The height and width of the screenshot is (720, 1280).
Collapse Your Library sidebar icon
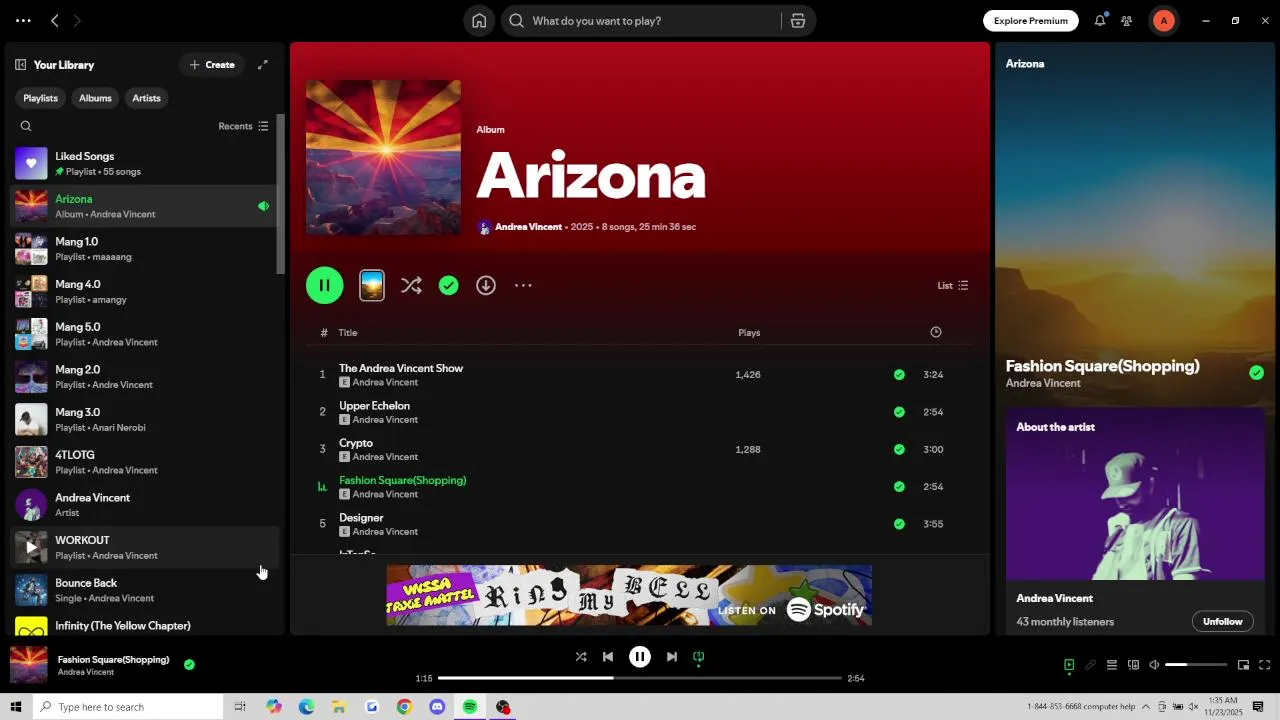pos(20,65)
